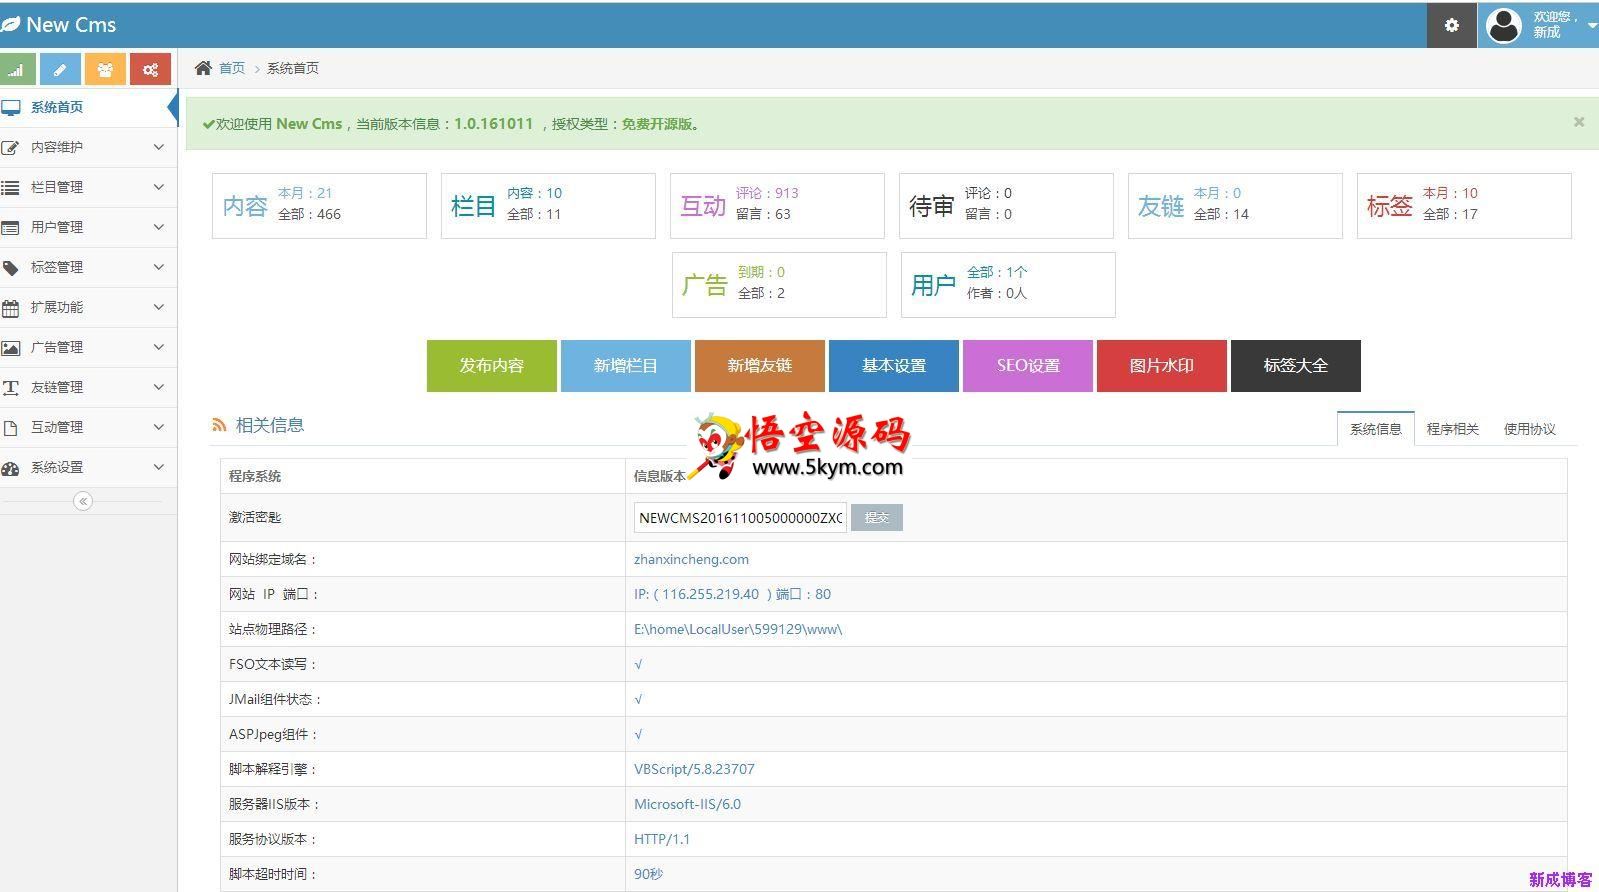Open 基本设置 button

893,366
